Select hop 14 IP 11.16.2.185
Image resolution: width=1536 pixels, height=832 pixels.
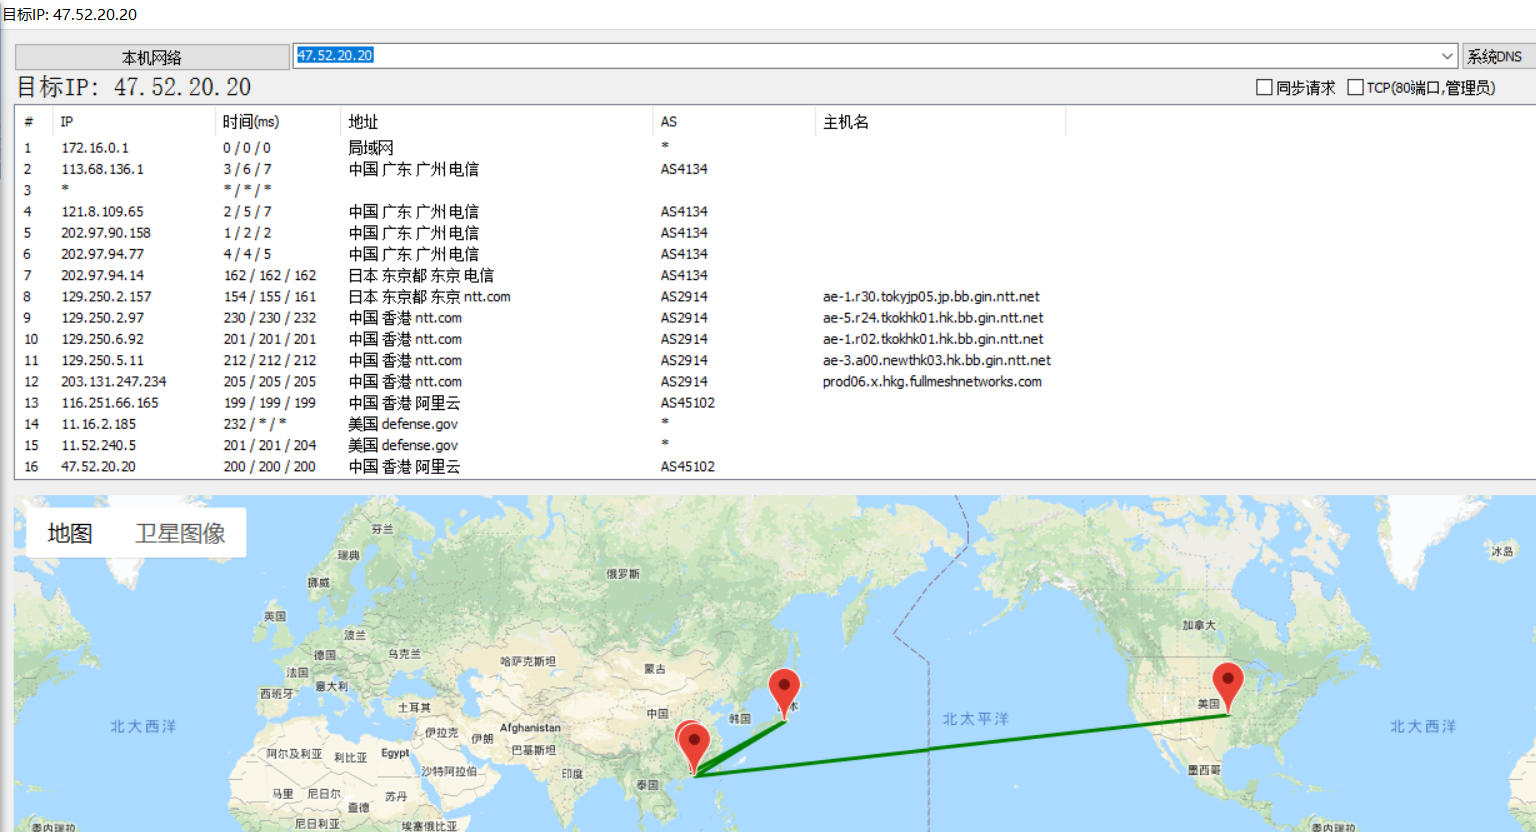point(99,424)
